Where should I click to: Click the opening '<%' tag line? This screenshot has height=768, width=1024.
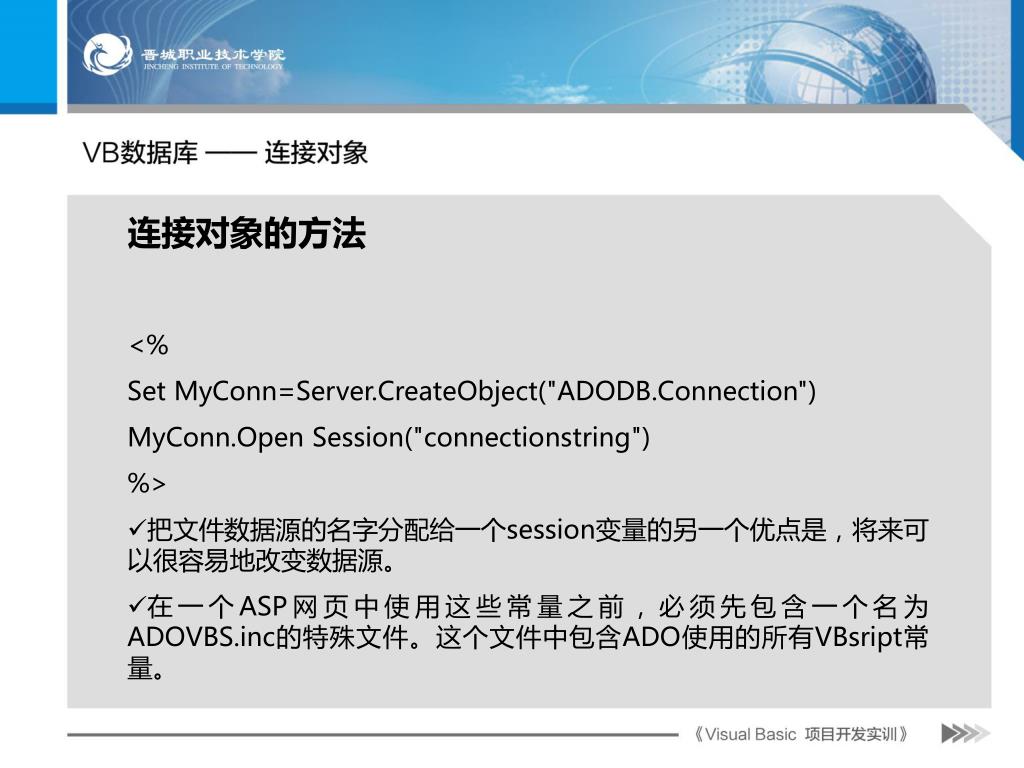click(149, 345)
